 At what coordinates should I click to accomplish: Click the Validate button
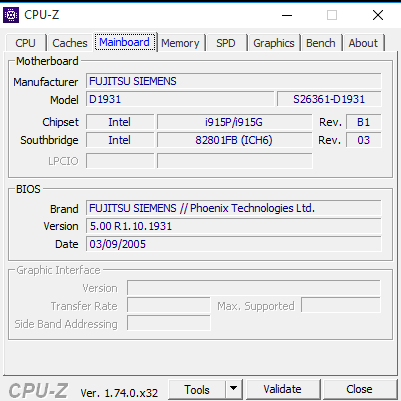click(282, 389)
